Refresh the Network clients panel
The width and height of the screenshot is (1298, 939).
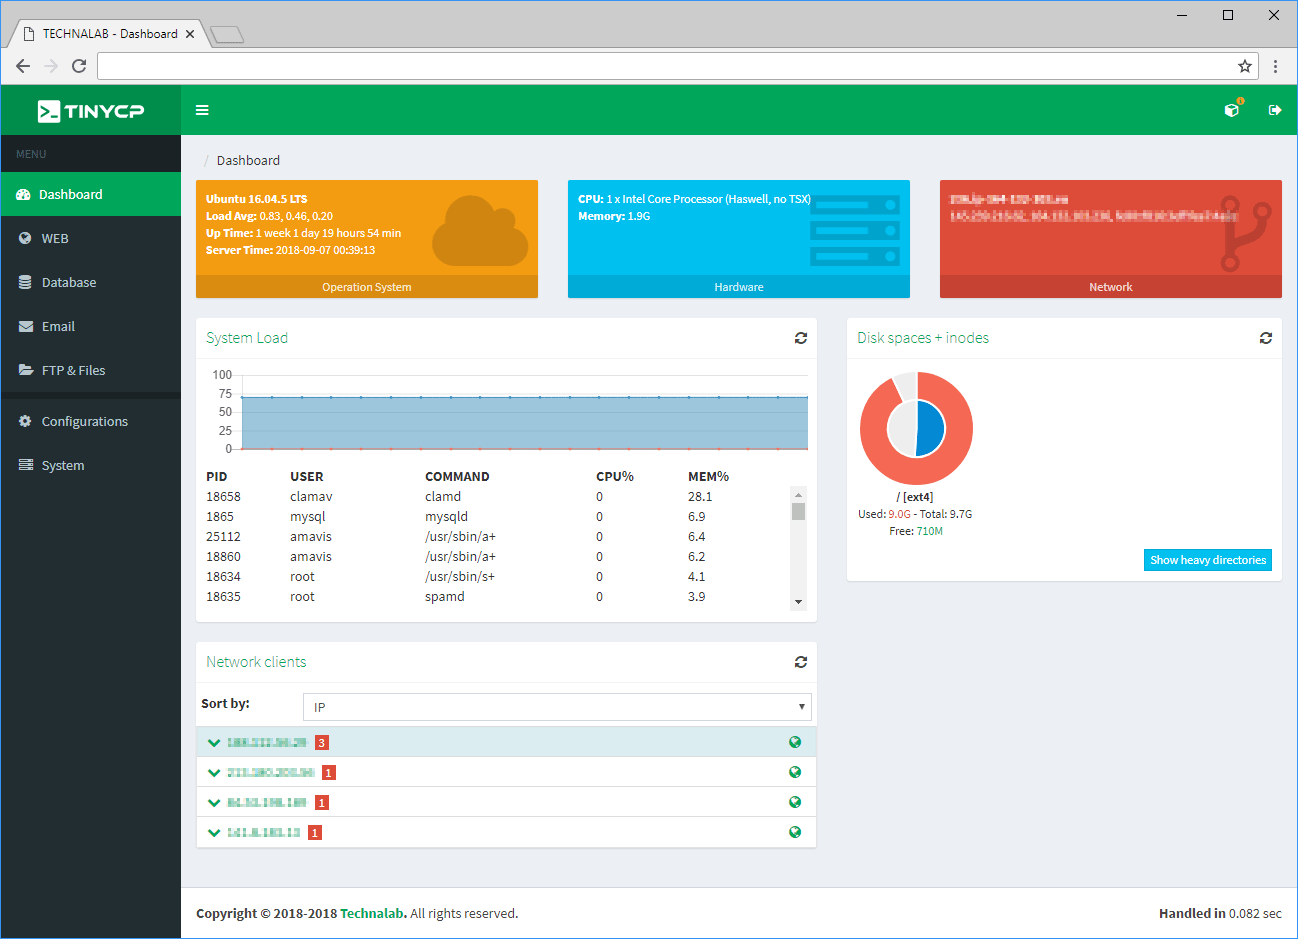pyautogui.click(x=800, y=661)
